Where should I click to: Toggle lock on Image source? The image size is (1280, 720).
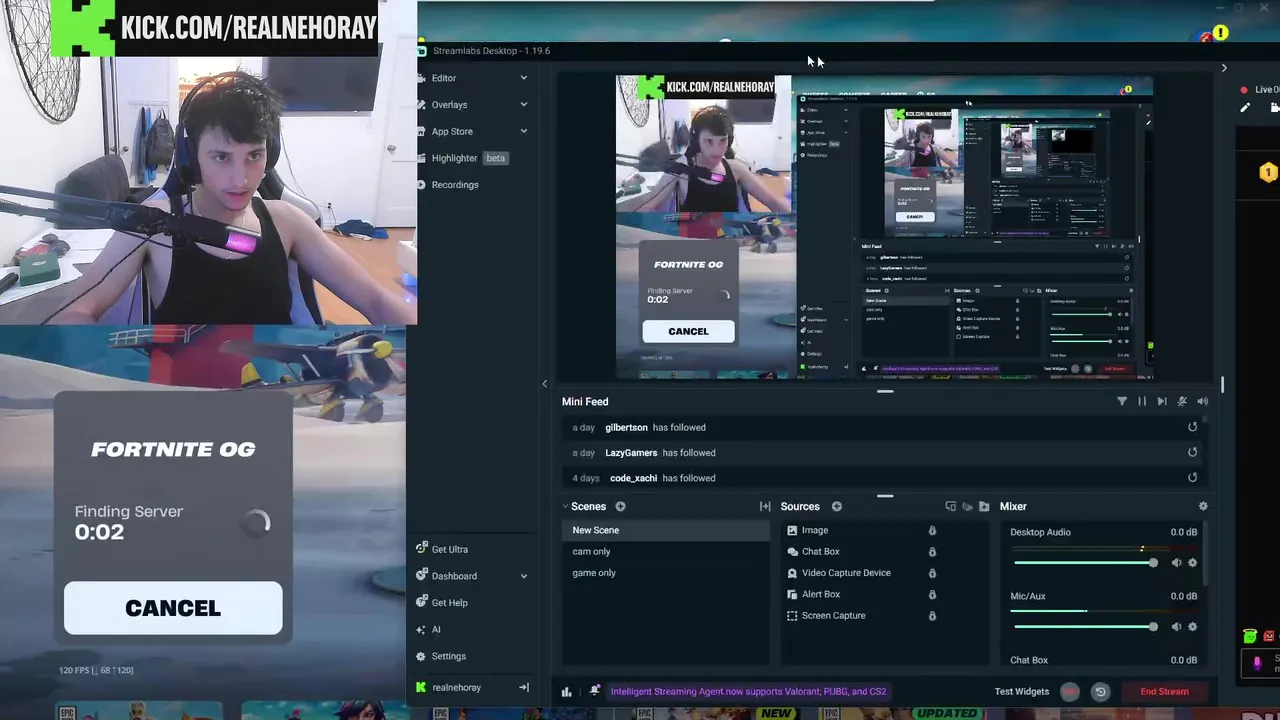pos(932,531)
